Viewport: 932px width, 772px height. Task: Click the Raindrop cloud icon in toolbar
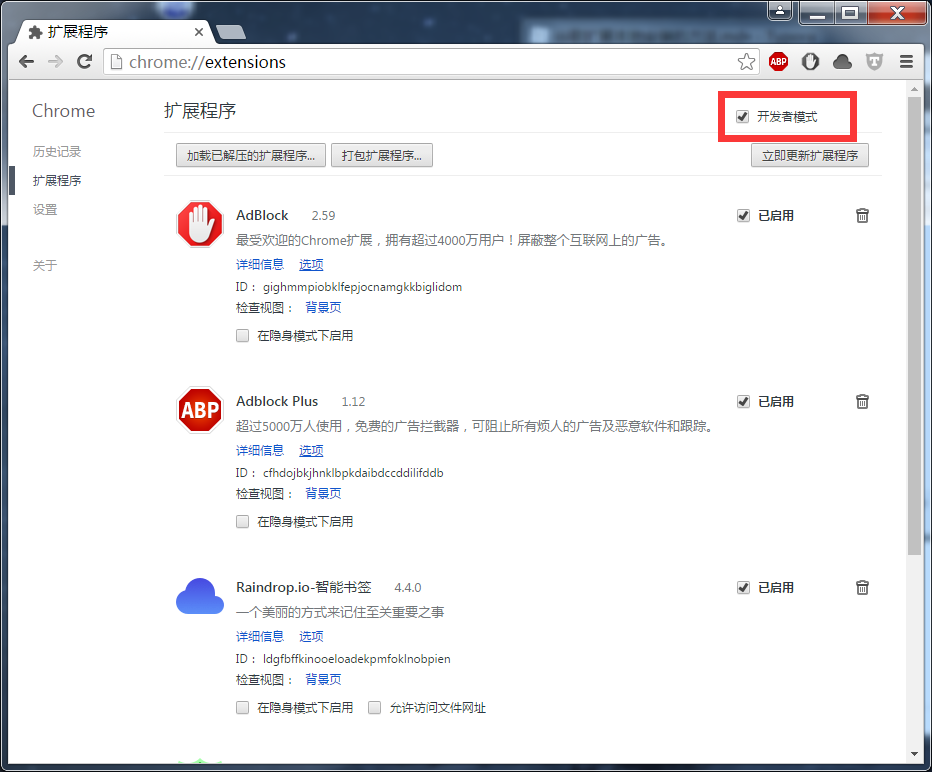click(843, 62)
